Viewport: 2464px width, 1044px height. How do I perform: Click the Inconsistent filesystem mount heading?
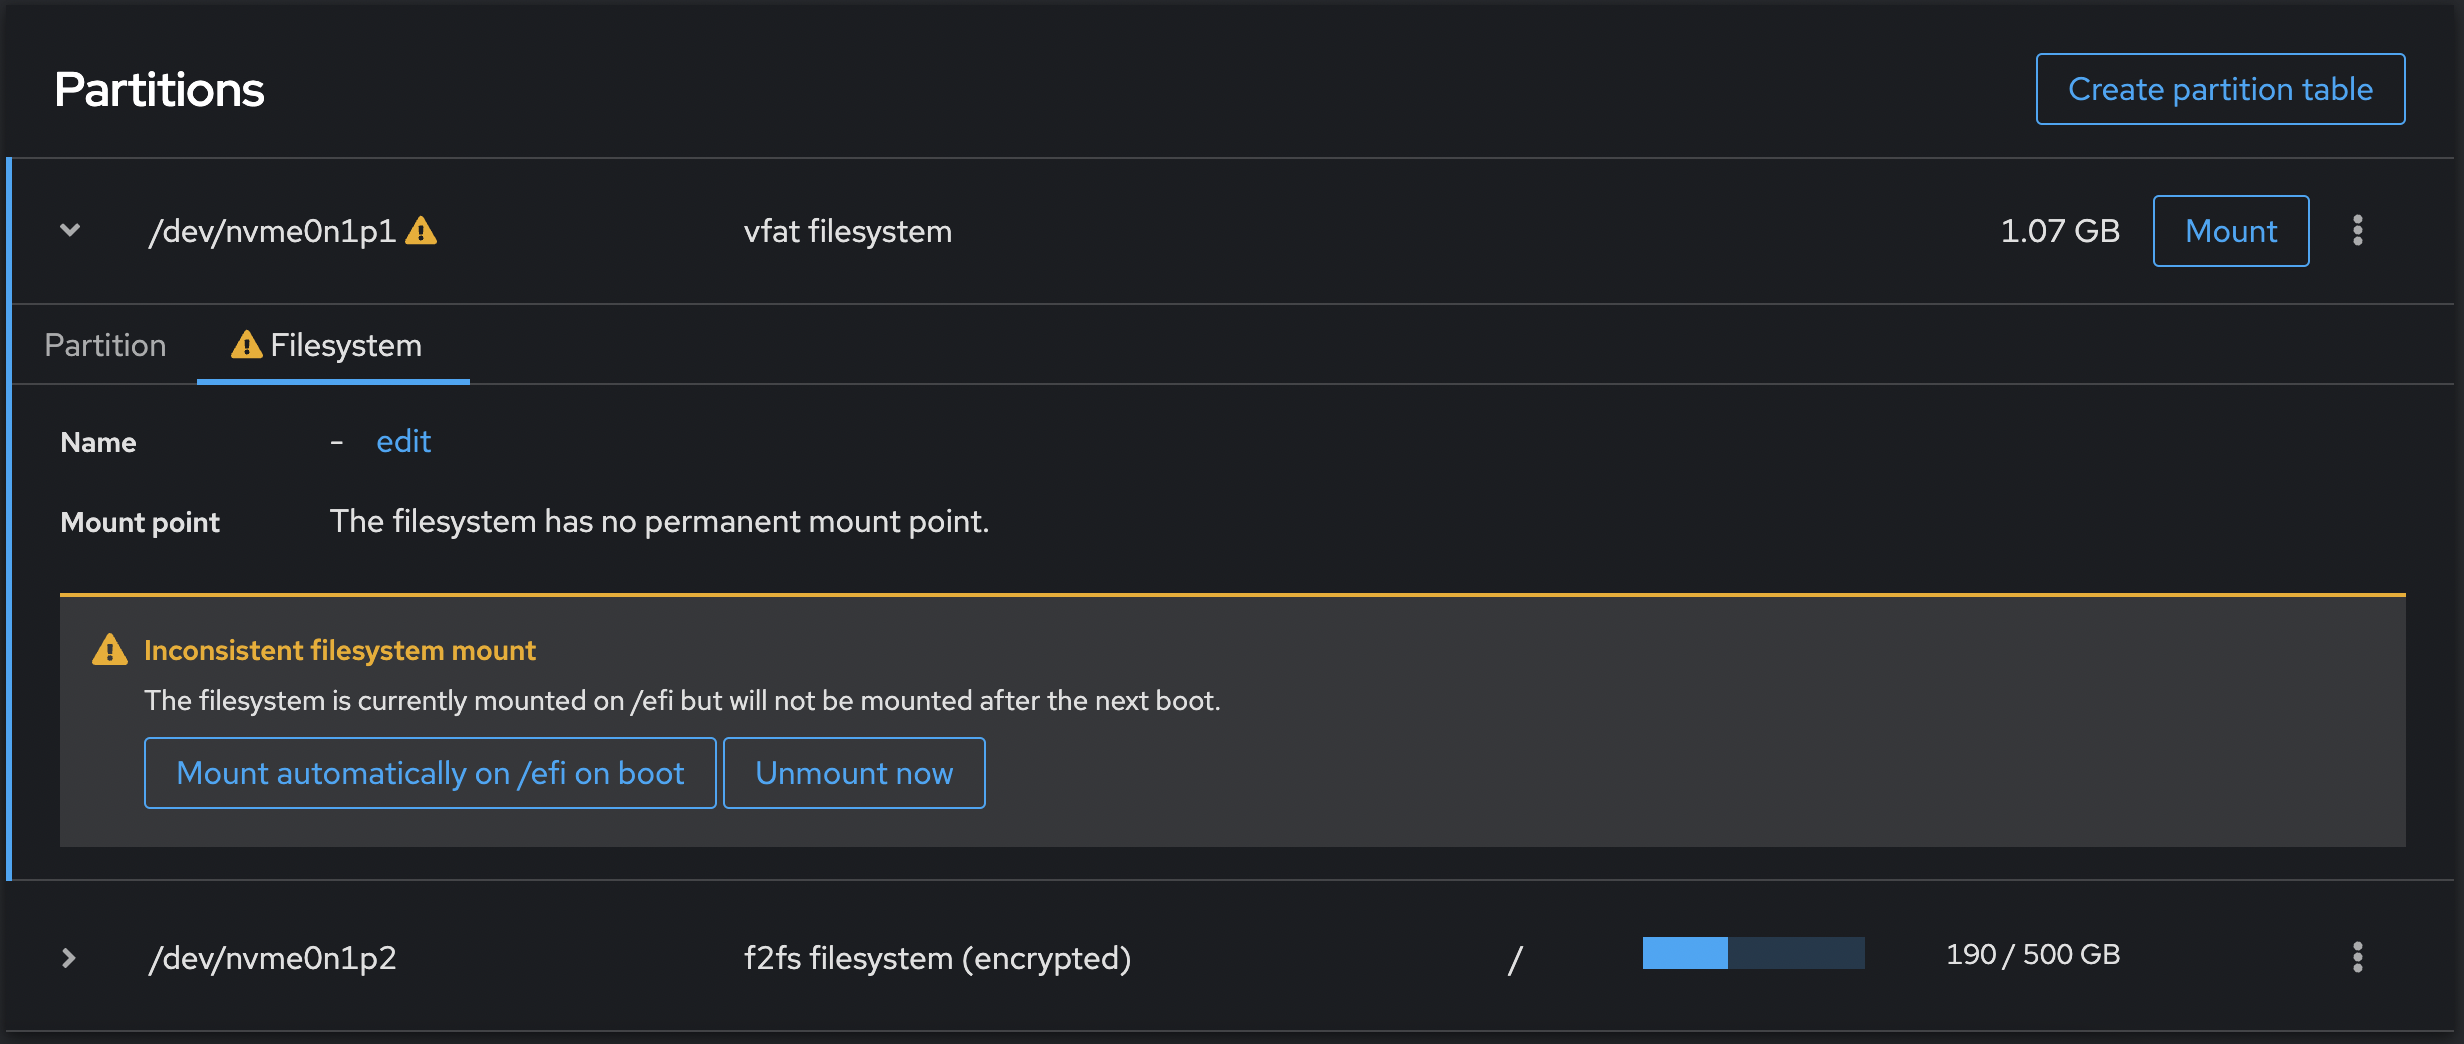[340, 650]
